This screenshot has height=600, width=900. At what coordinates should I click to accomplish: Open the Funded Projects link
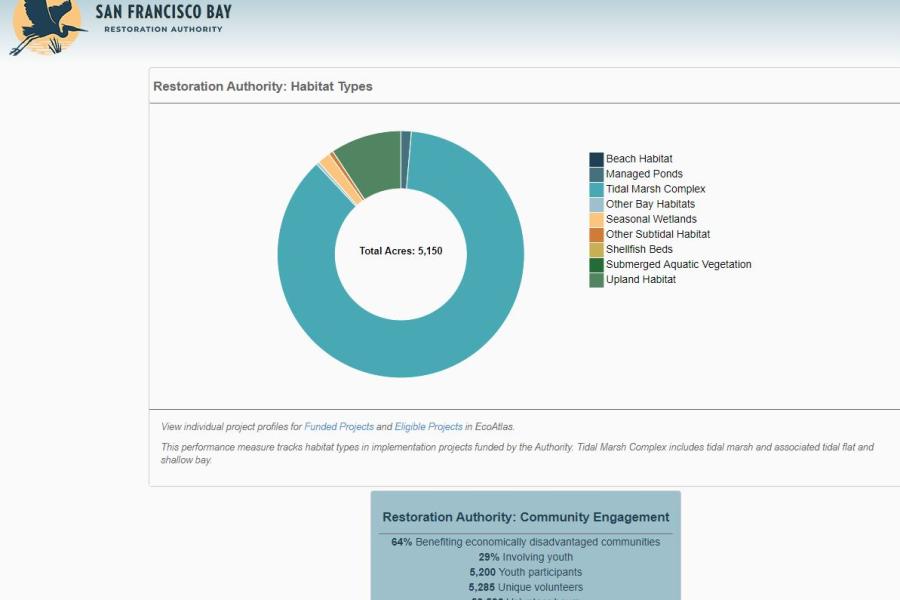(x=339, y=427)
